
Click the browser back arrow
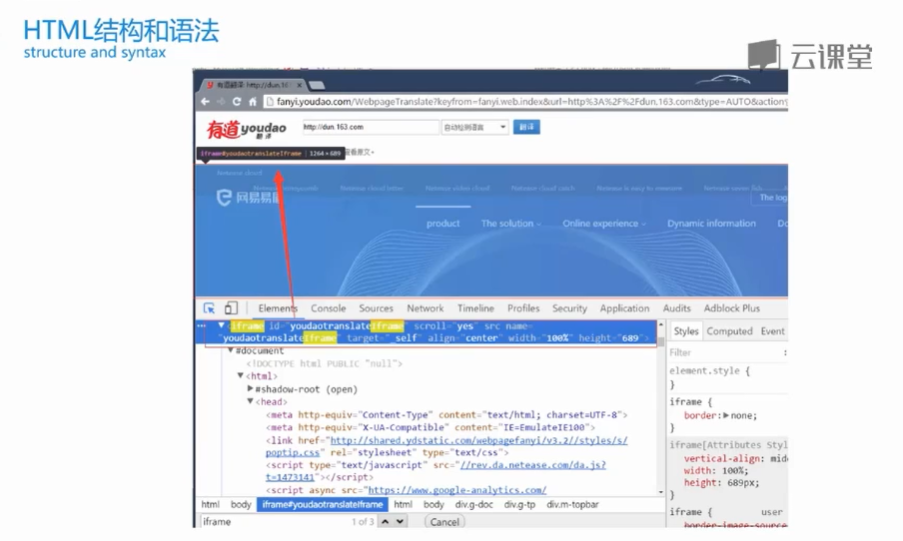click(x=206, y=101)
